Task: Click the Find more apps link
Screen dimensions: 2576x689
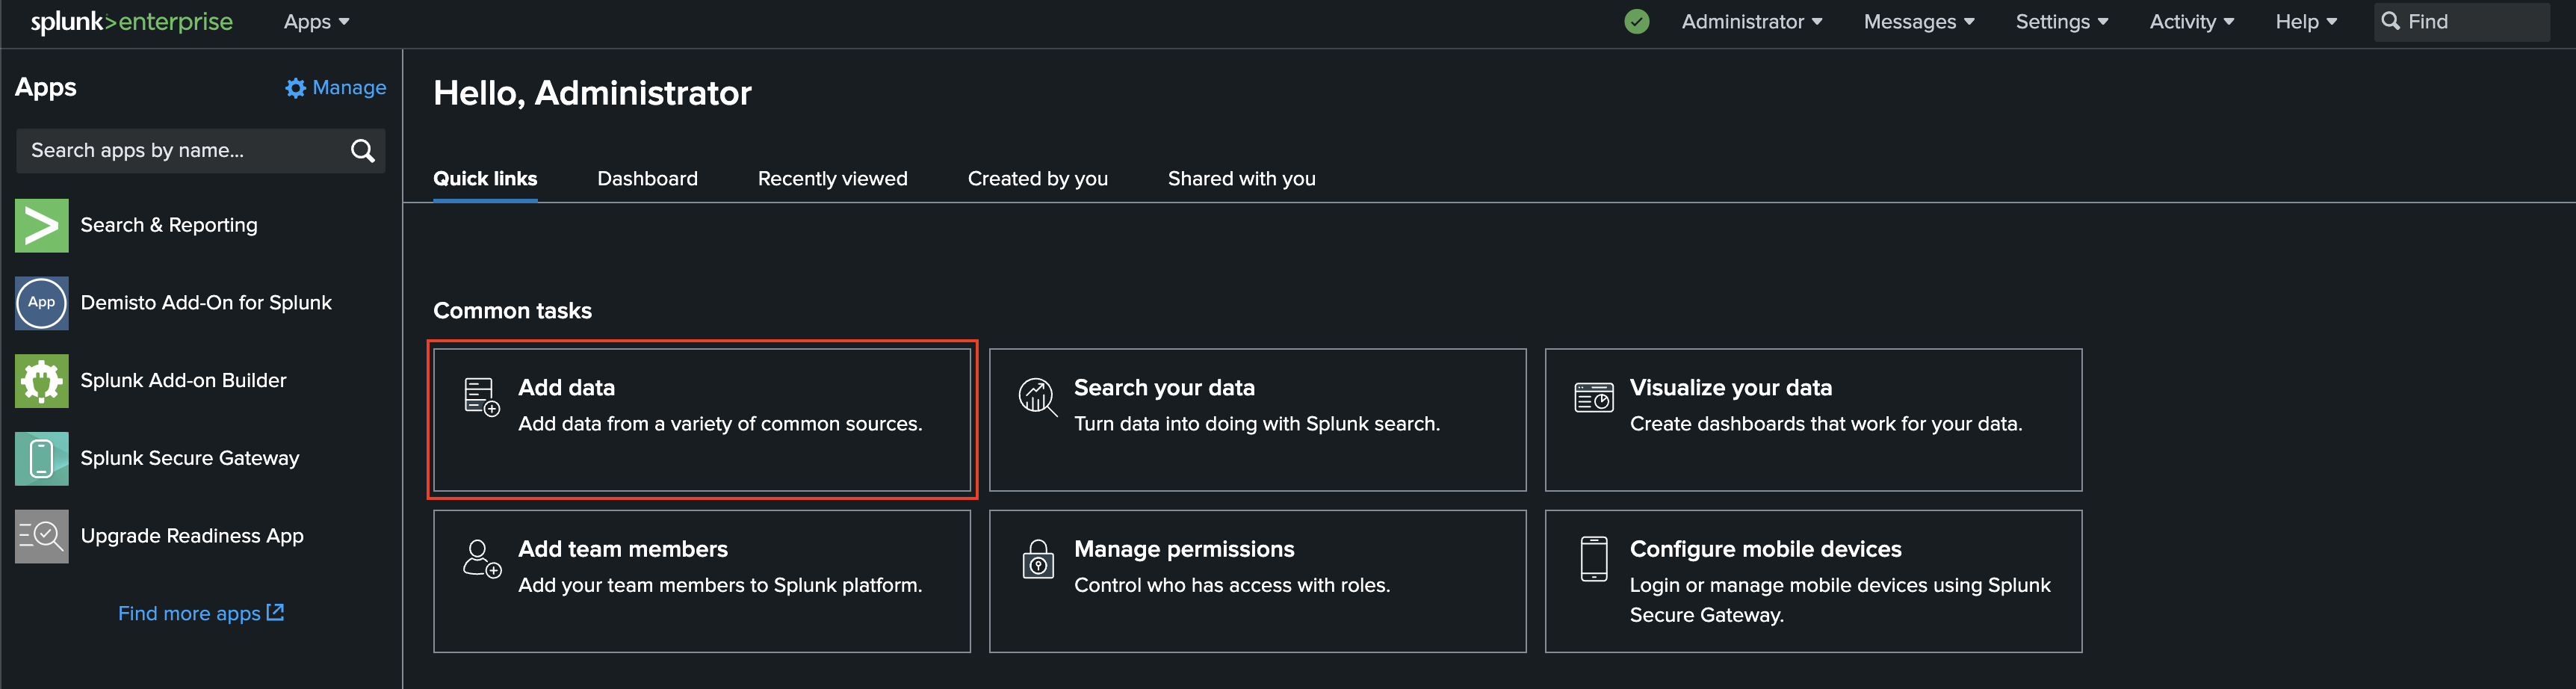Action: (x=200, y=612)
